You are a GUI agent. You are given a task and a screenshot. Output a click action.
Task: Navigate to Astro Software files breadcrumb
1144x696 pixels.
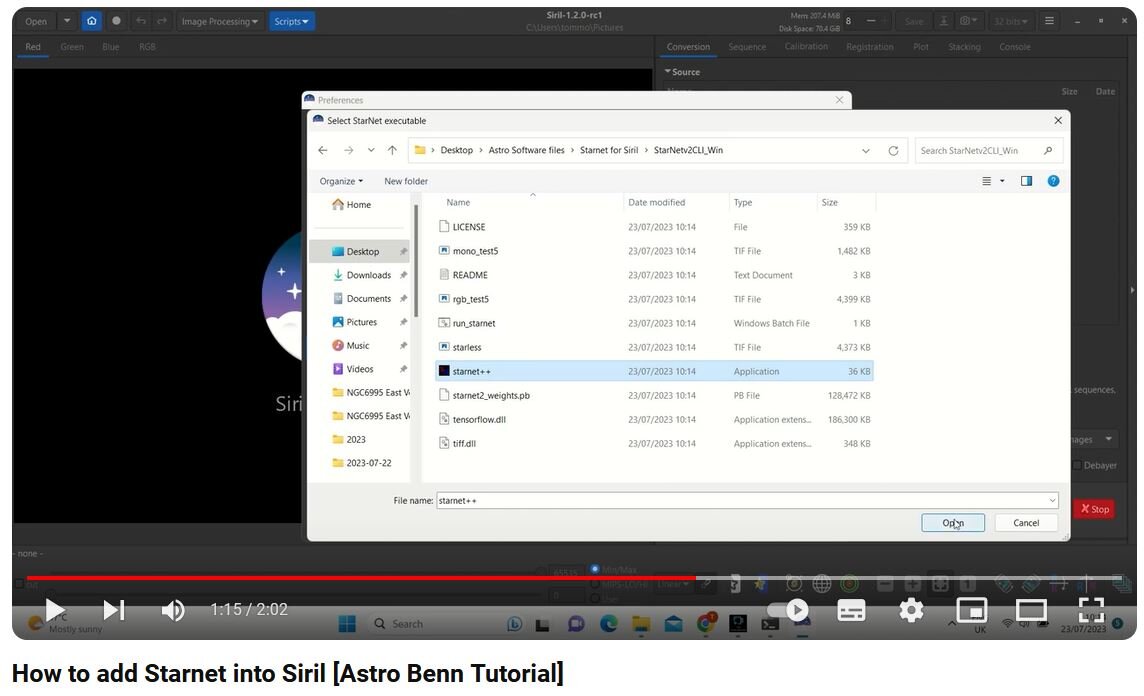[x=526, y=150]
